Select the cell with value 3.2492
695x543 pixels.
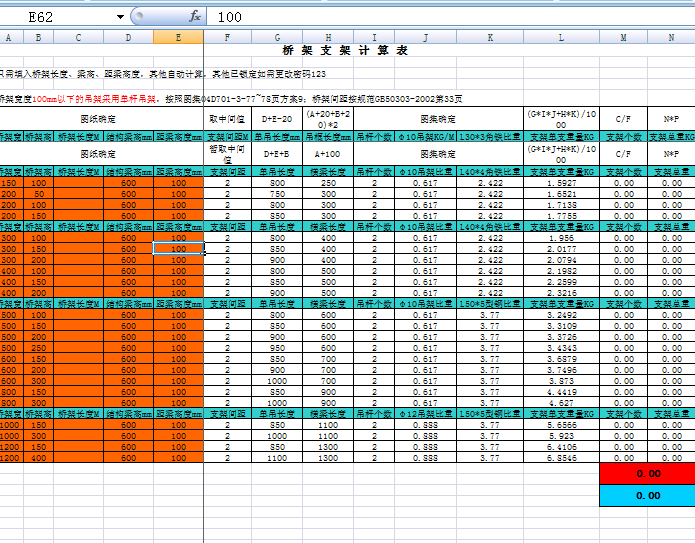point(561,315)
